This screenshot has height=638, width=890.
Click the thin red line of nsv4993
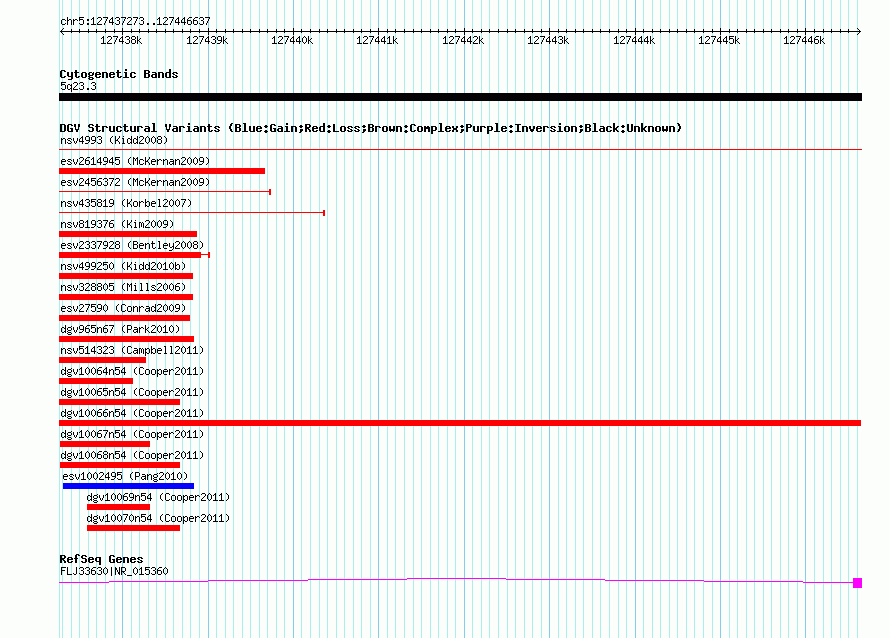tap(460, 149)
